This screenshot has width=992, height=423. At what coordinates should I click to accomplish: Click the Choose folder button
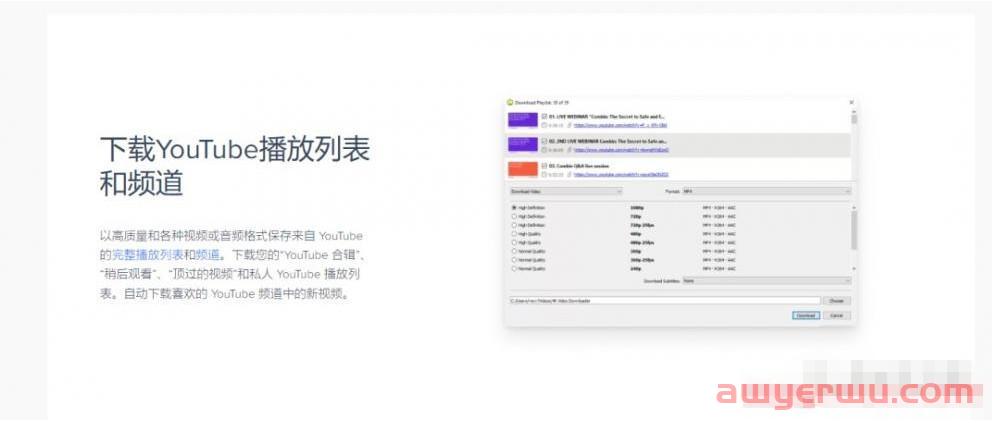pyautogui.click(x=837, y=301)
